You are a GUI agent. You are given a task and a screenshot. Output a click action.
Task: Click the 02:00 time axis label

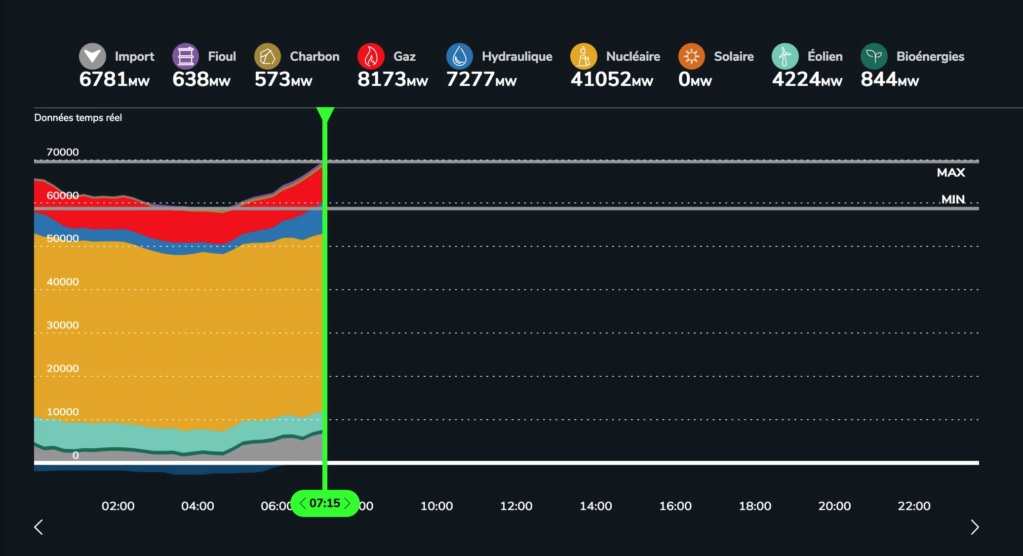click(x=118, y=506)
